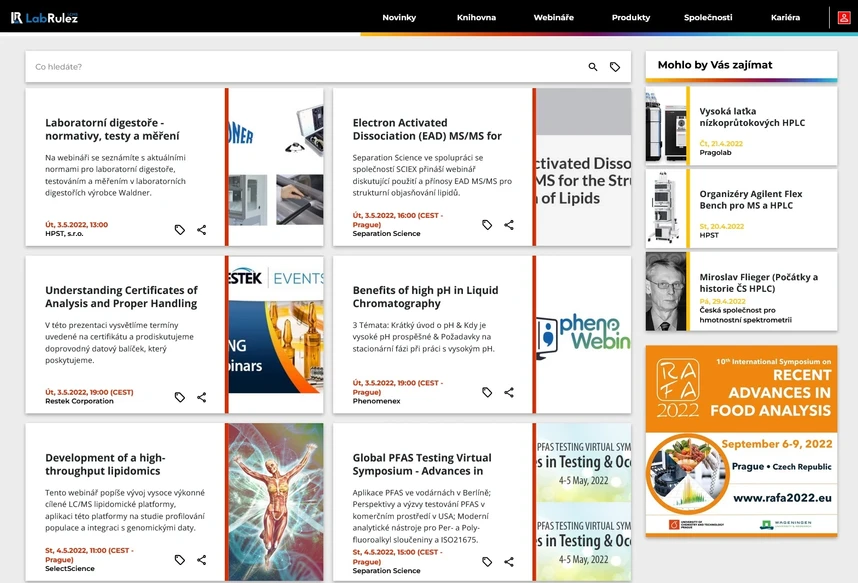This screenshot has width=858, height=583.
Task: Click tag icon on high-throughput lipidomics card
Action: tap(179, 559)
